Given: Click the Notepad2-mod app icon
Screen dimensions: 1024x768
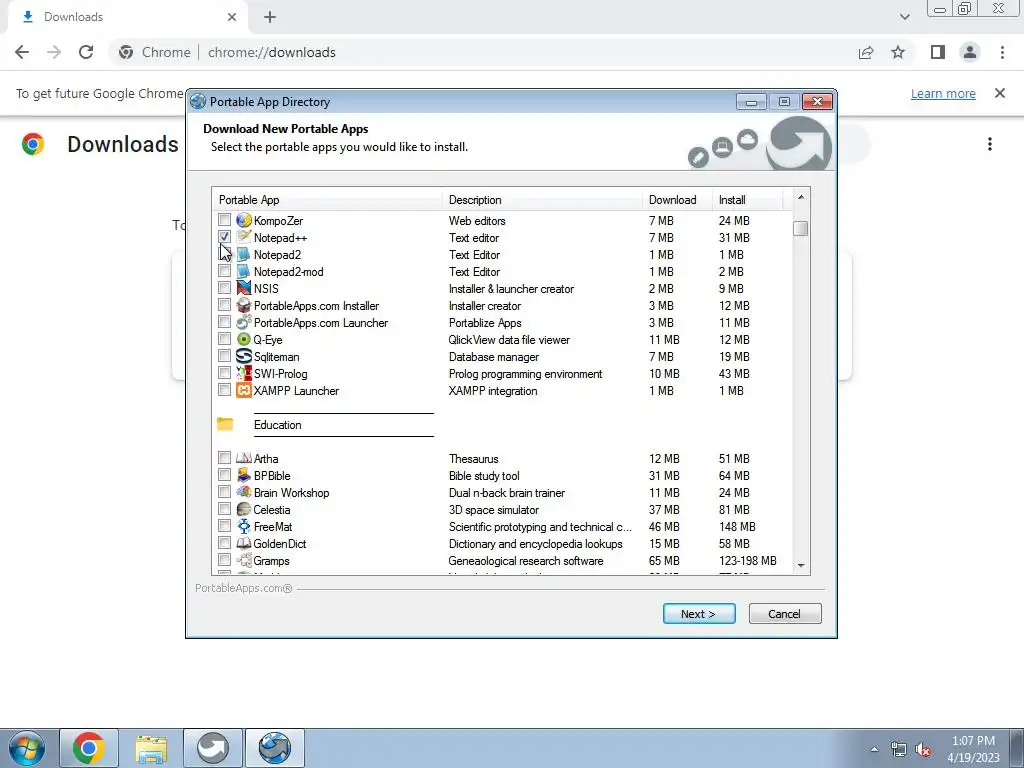Looking at the screenshot, I should [x=244, y=271].
